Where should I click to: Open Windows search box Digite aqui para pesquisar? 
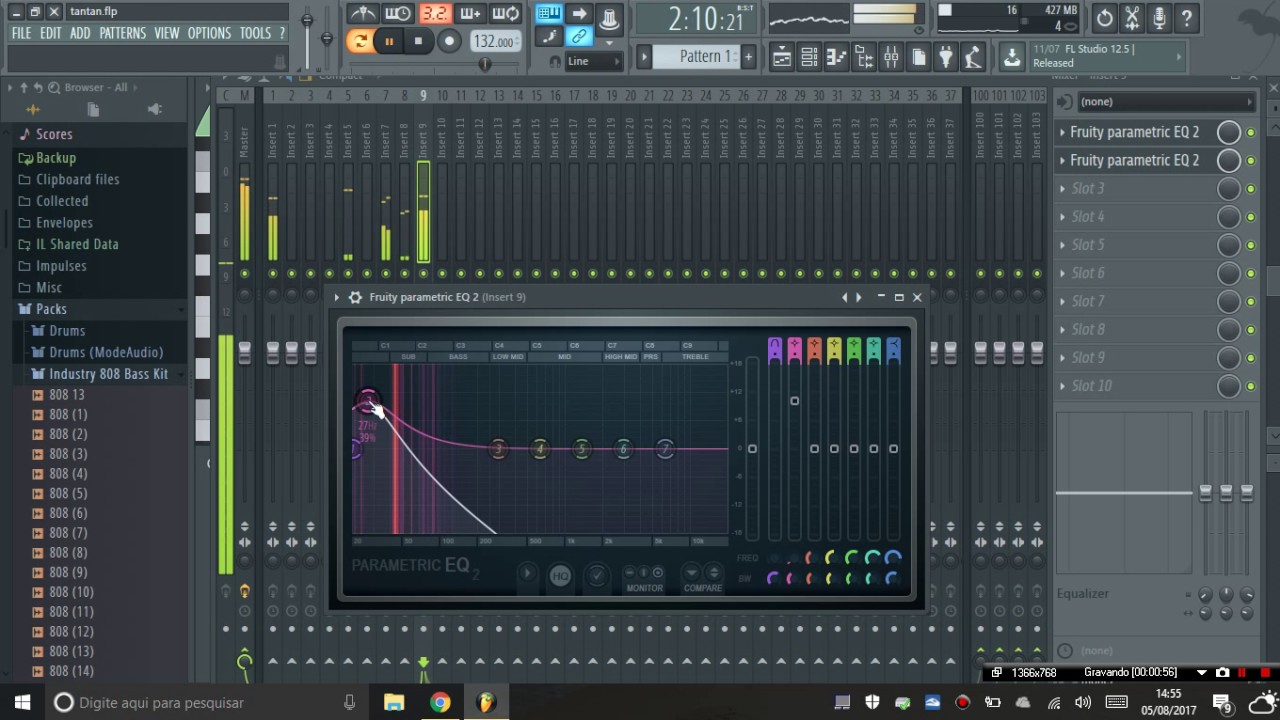207,703
